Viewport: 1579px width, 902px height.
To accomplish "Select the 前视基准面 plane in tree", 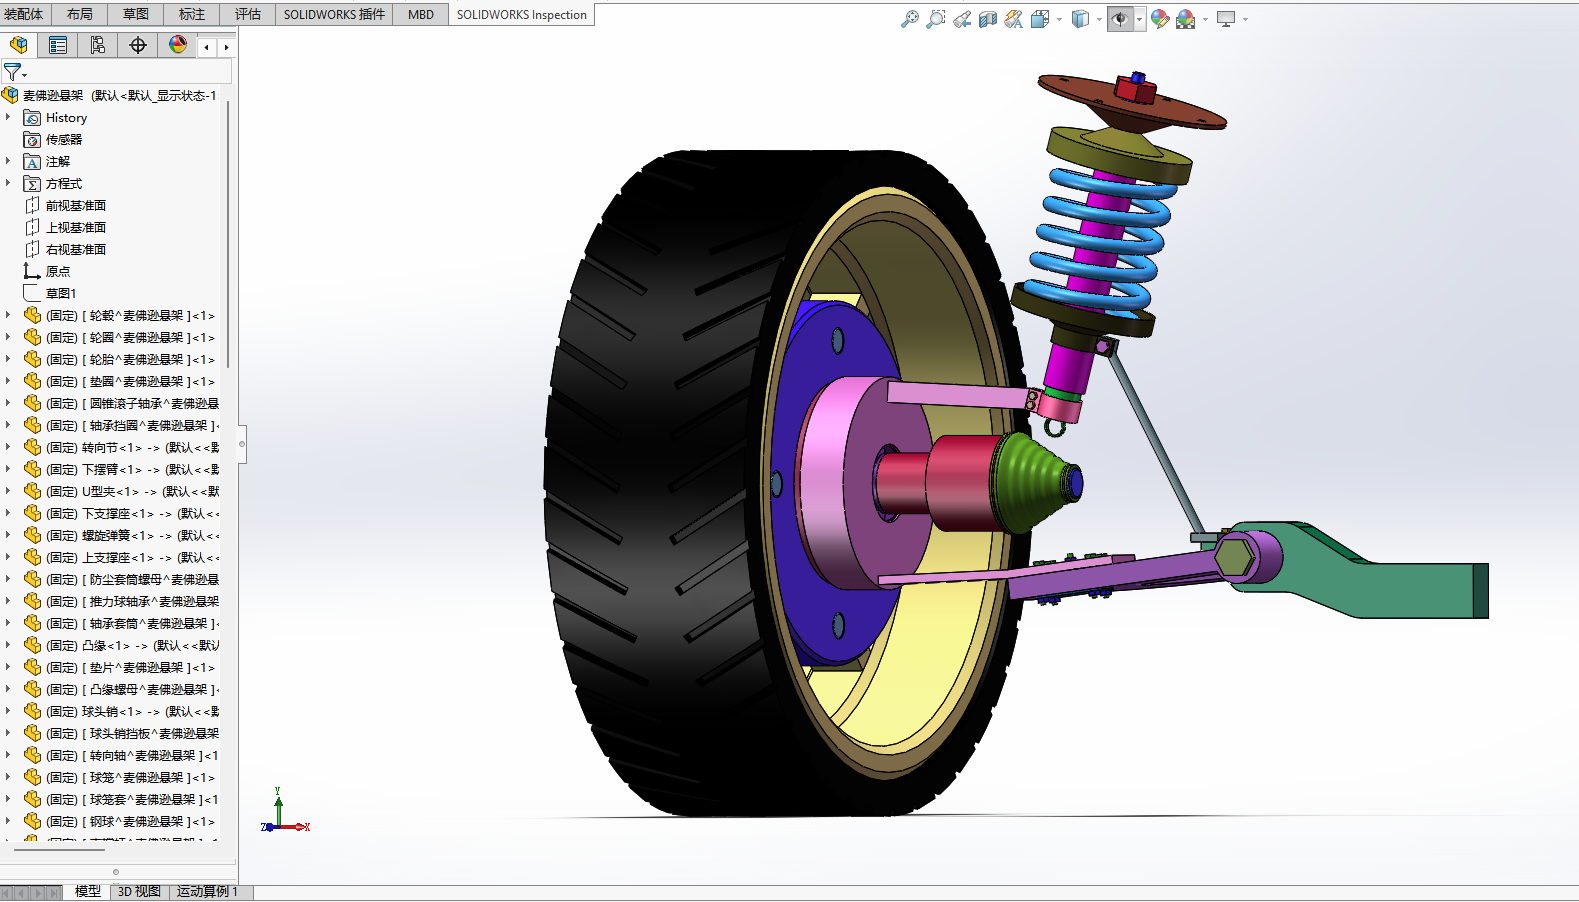I will (x=75, y=205).
